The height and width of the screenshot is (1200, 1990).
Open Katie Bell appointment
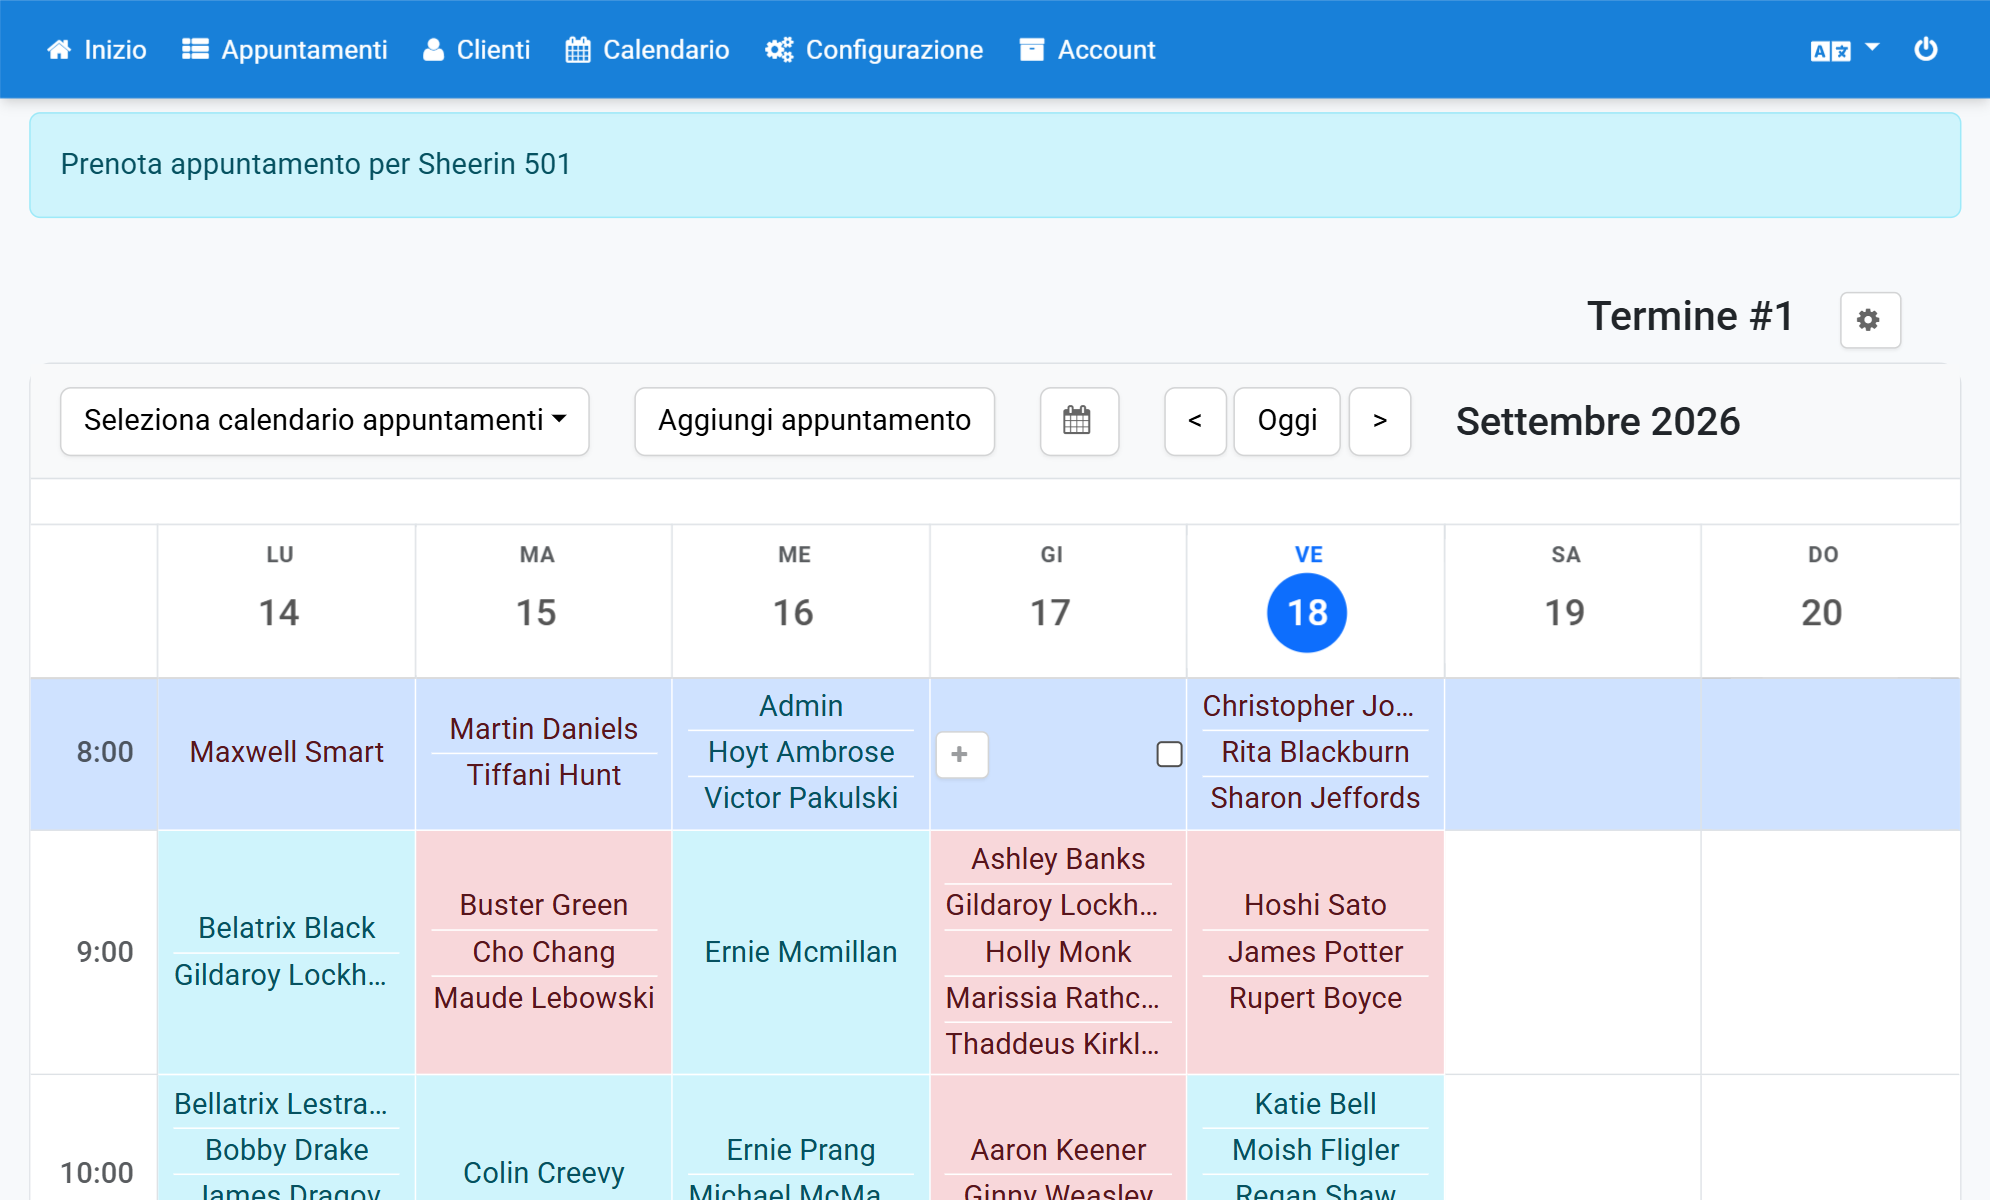click(x=1315, y=1104)
